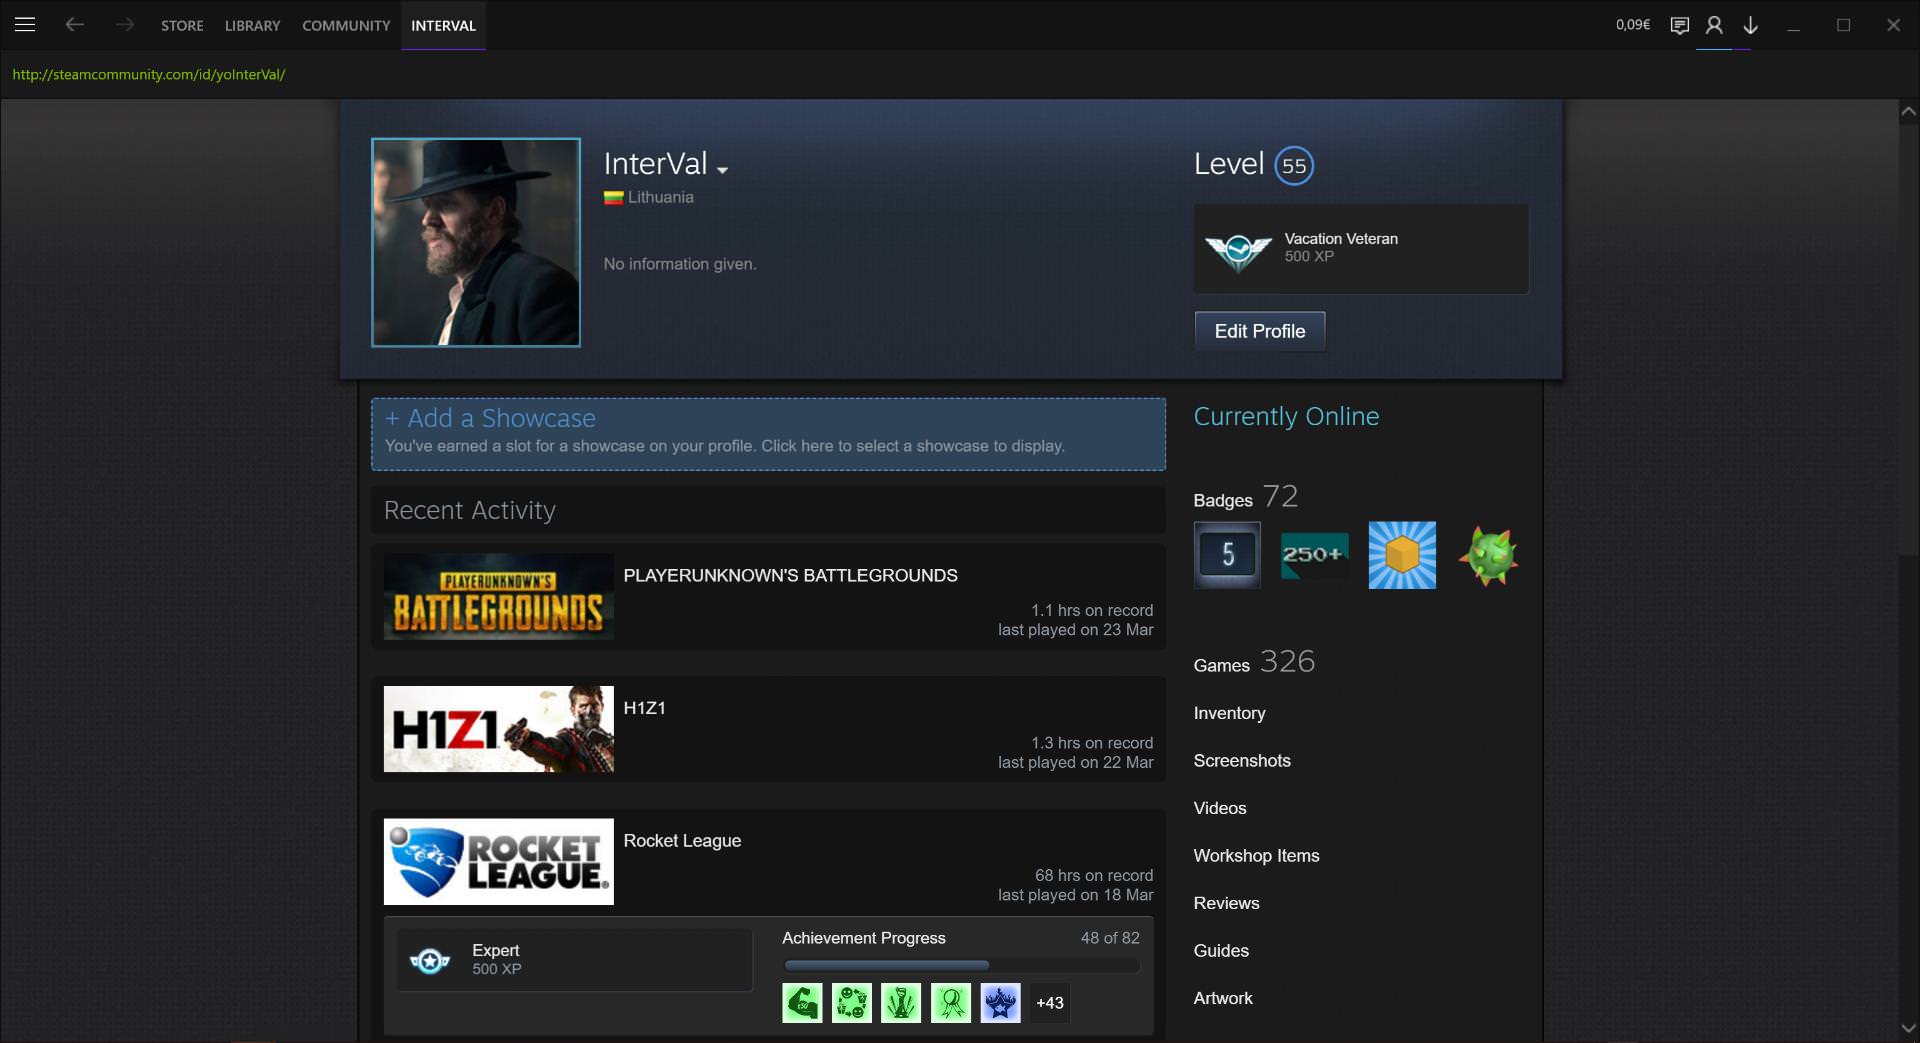Open the friends person icon

pos(1714,25)
